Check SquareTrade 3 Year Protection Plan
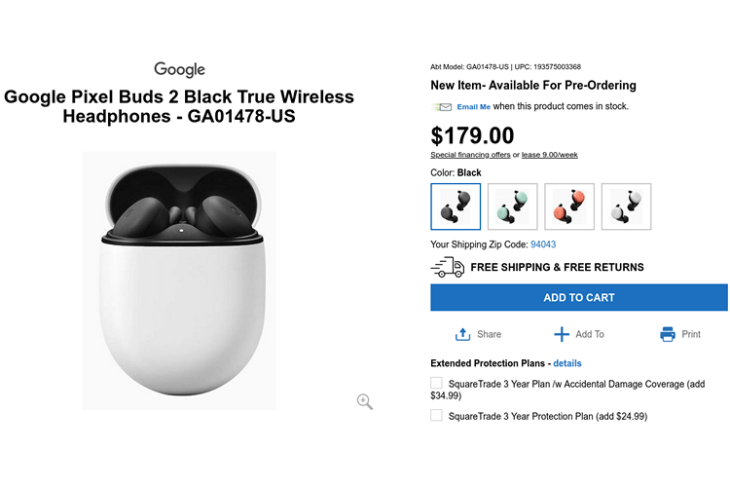 (436, 415)
